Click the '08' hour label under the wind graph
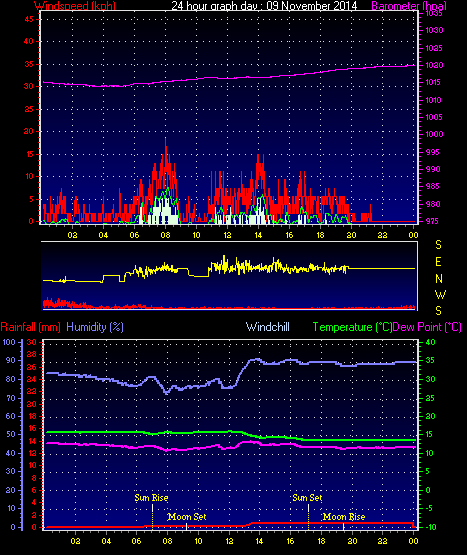The image size is (467, 555). click(165, 235)
